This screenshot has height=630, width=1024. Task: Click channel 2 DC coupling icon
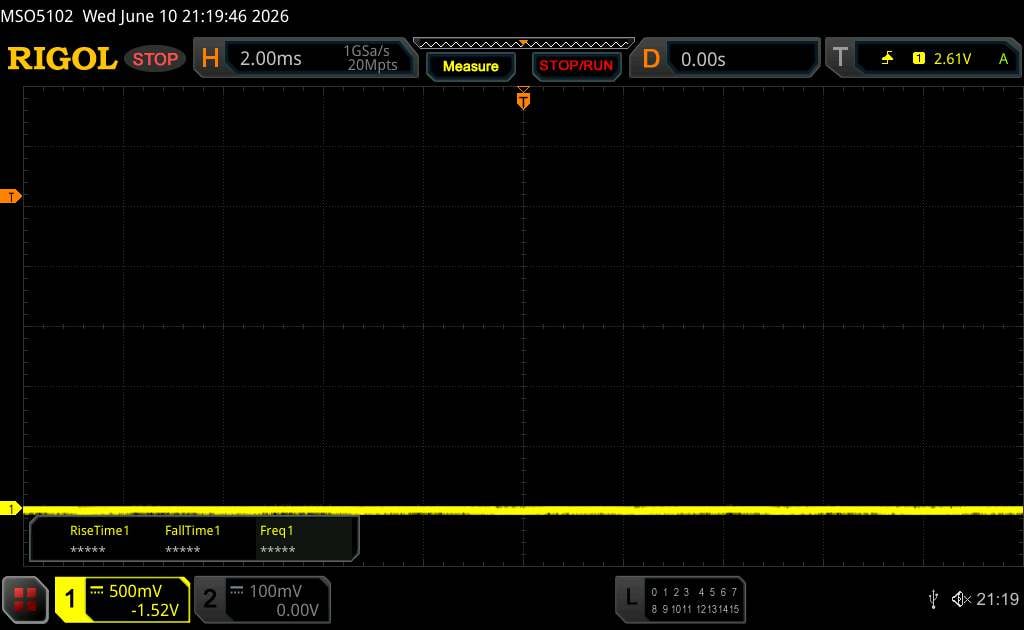237,590
